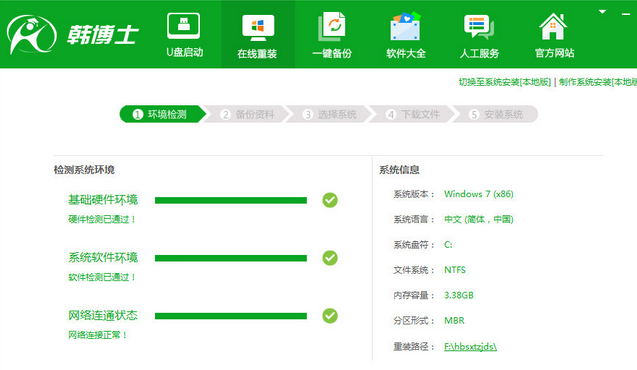
Task: Open the title bar dropdown menu arrow
Action: (602, 12)
